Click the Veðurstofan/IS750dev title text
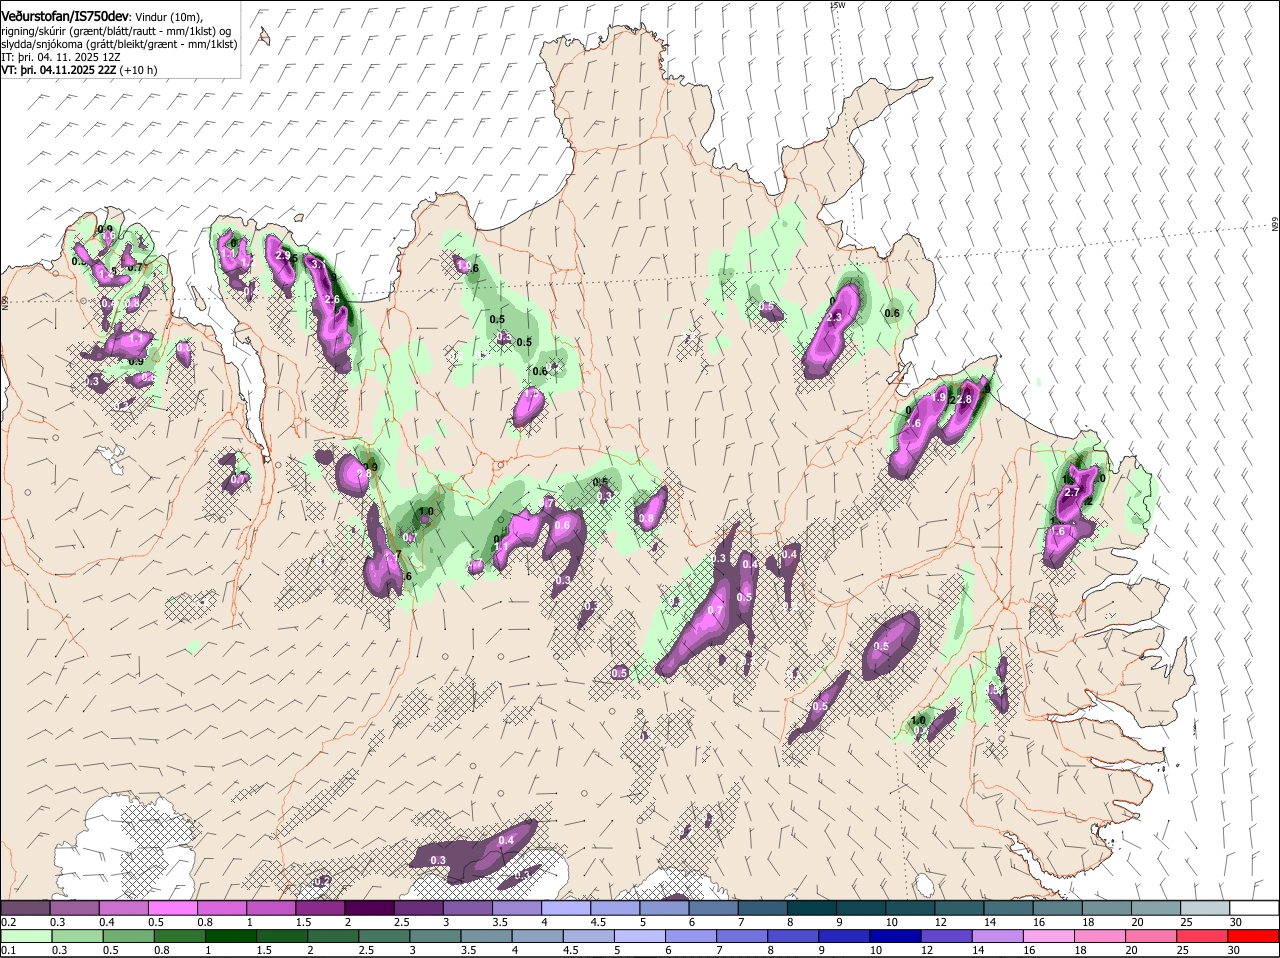This screenshot has width=1280, height=958. [x=65, y=16]
